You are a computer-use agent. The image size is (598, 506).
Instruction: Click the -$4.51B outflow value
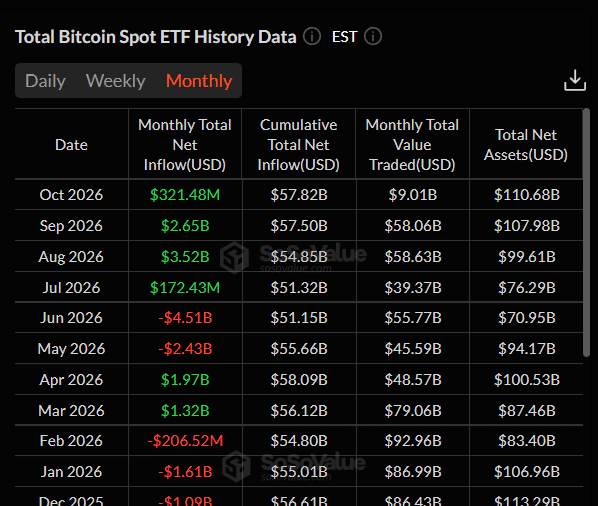(185, 318)
